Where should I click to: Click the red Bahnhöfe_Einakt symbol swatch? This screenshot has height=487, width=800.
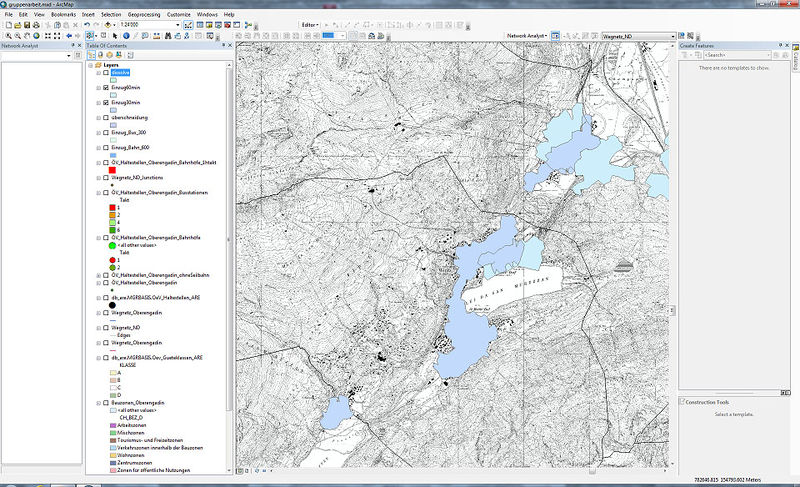(x=114, y=169)
